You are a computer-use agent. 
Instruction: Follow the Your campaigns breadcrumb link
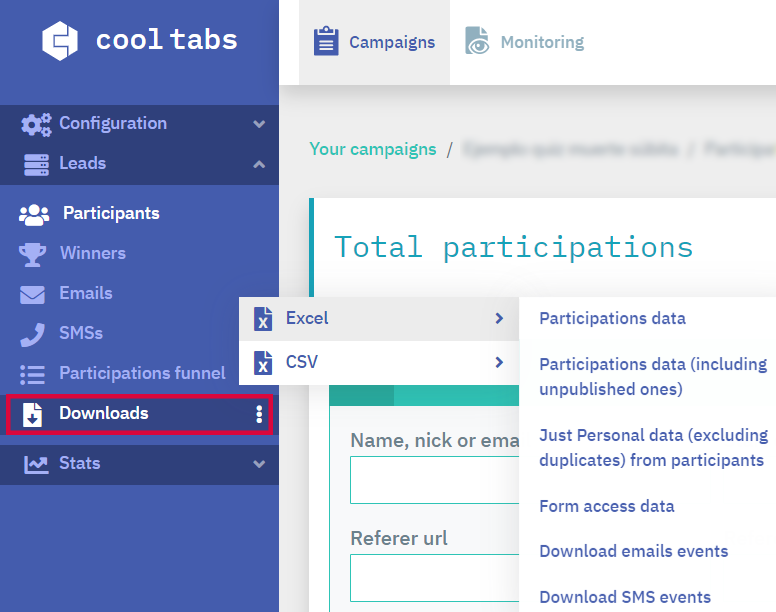coord(372,149)
